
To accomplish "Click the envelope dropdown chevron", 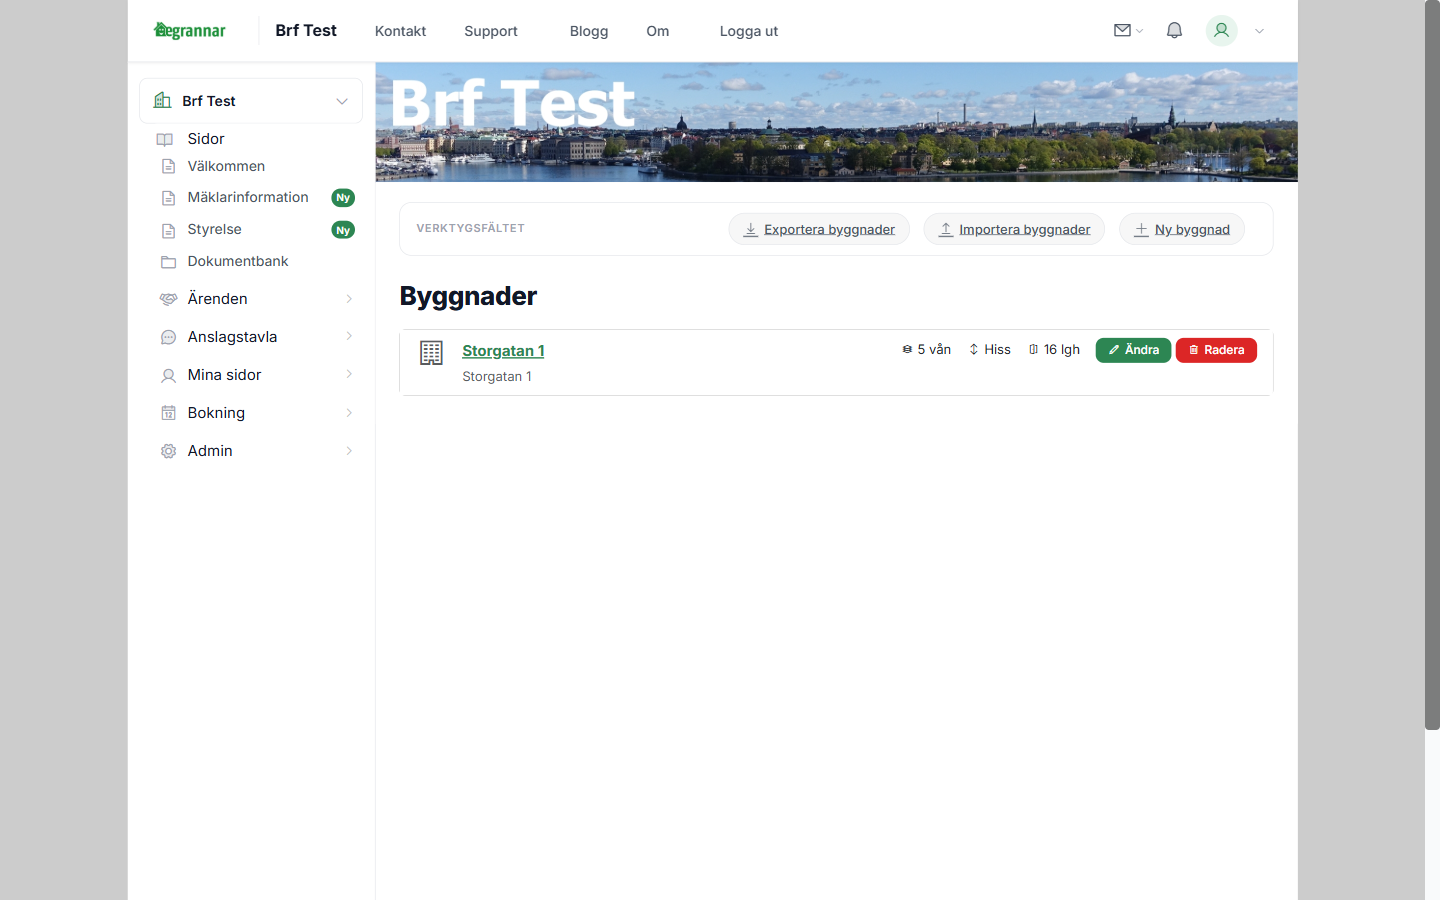I will click(1140, 31).
